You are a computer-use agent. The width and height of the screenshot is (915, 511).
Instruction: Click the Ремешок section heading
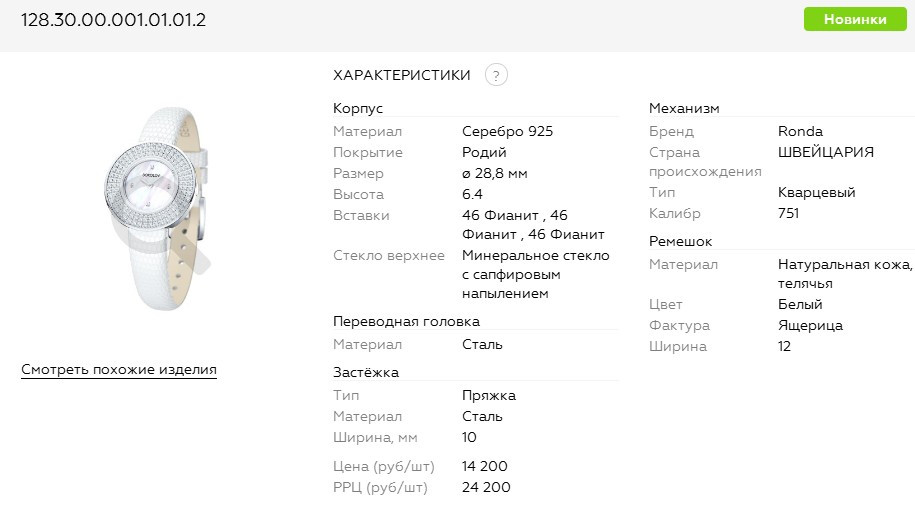(x=680, y=242)
